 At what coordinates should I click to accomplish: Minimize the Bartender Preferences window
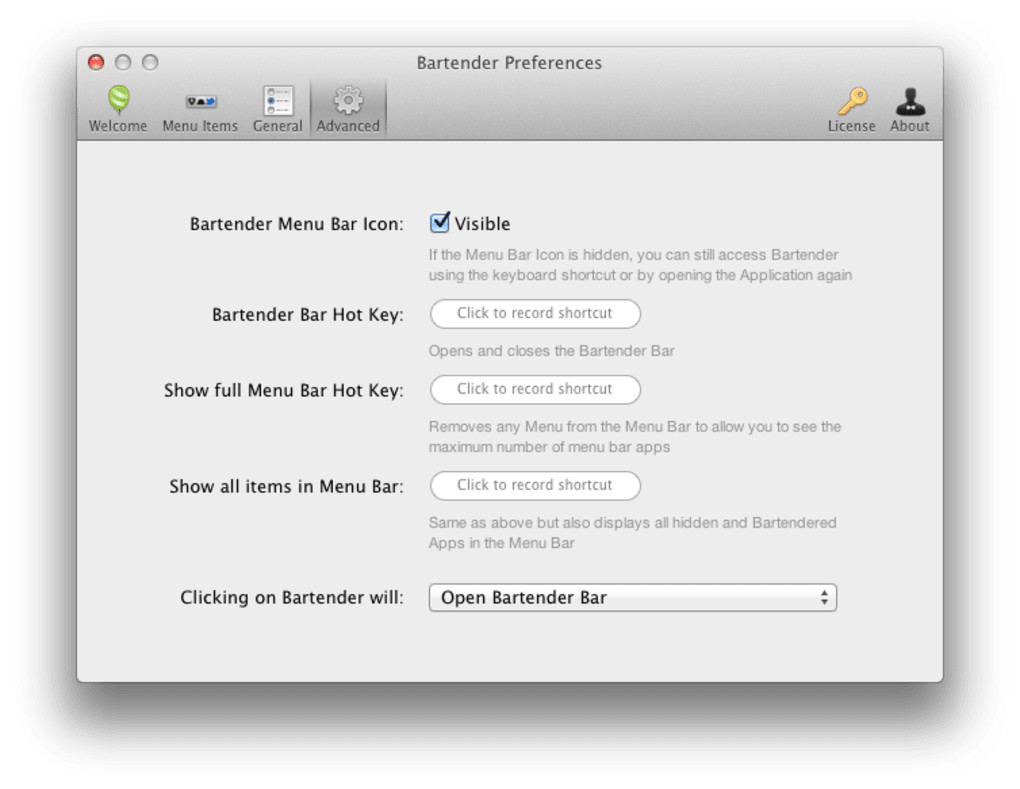pyautogui.click(x=123, y=62)
